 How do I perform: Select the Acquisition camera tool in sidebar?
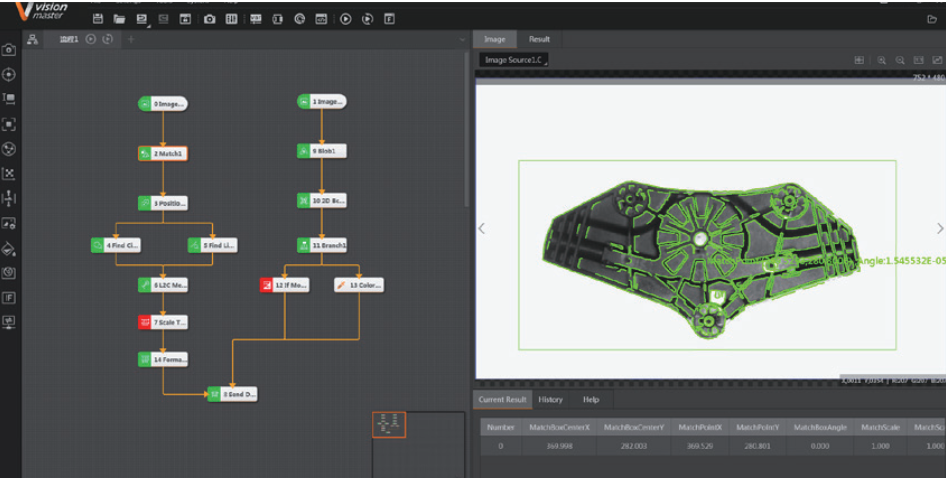click(x=8, y=49)
